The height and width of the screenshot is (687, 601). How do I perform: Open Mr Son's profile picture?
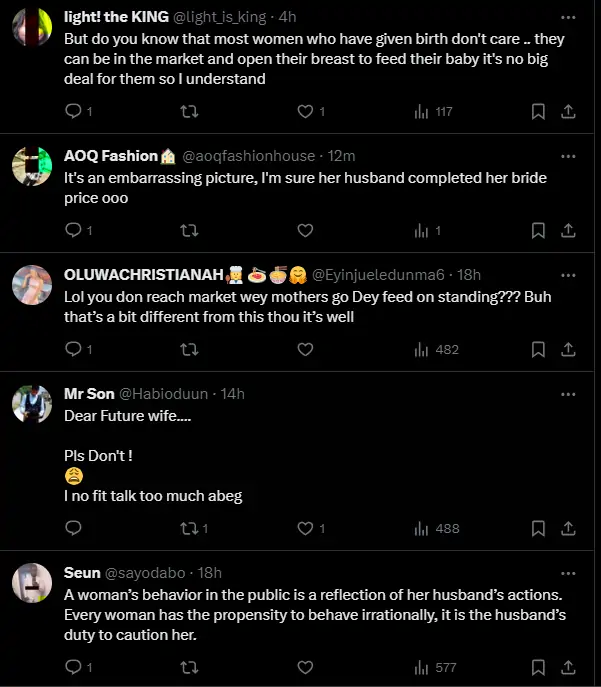pyautogui.click(x=32, y=404)
